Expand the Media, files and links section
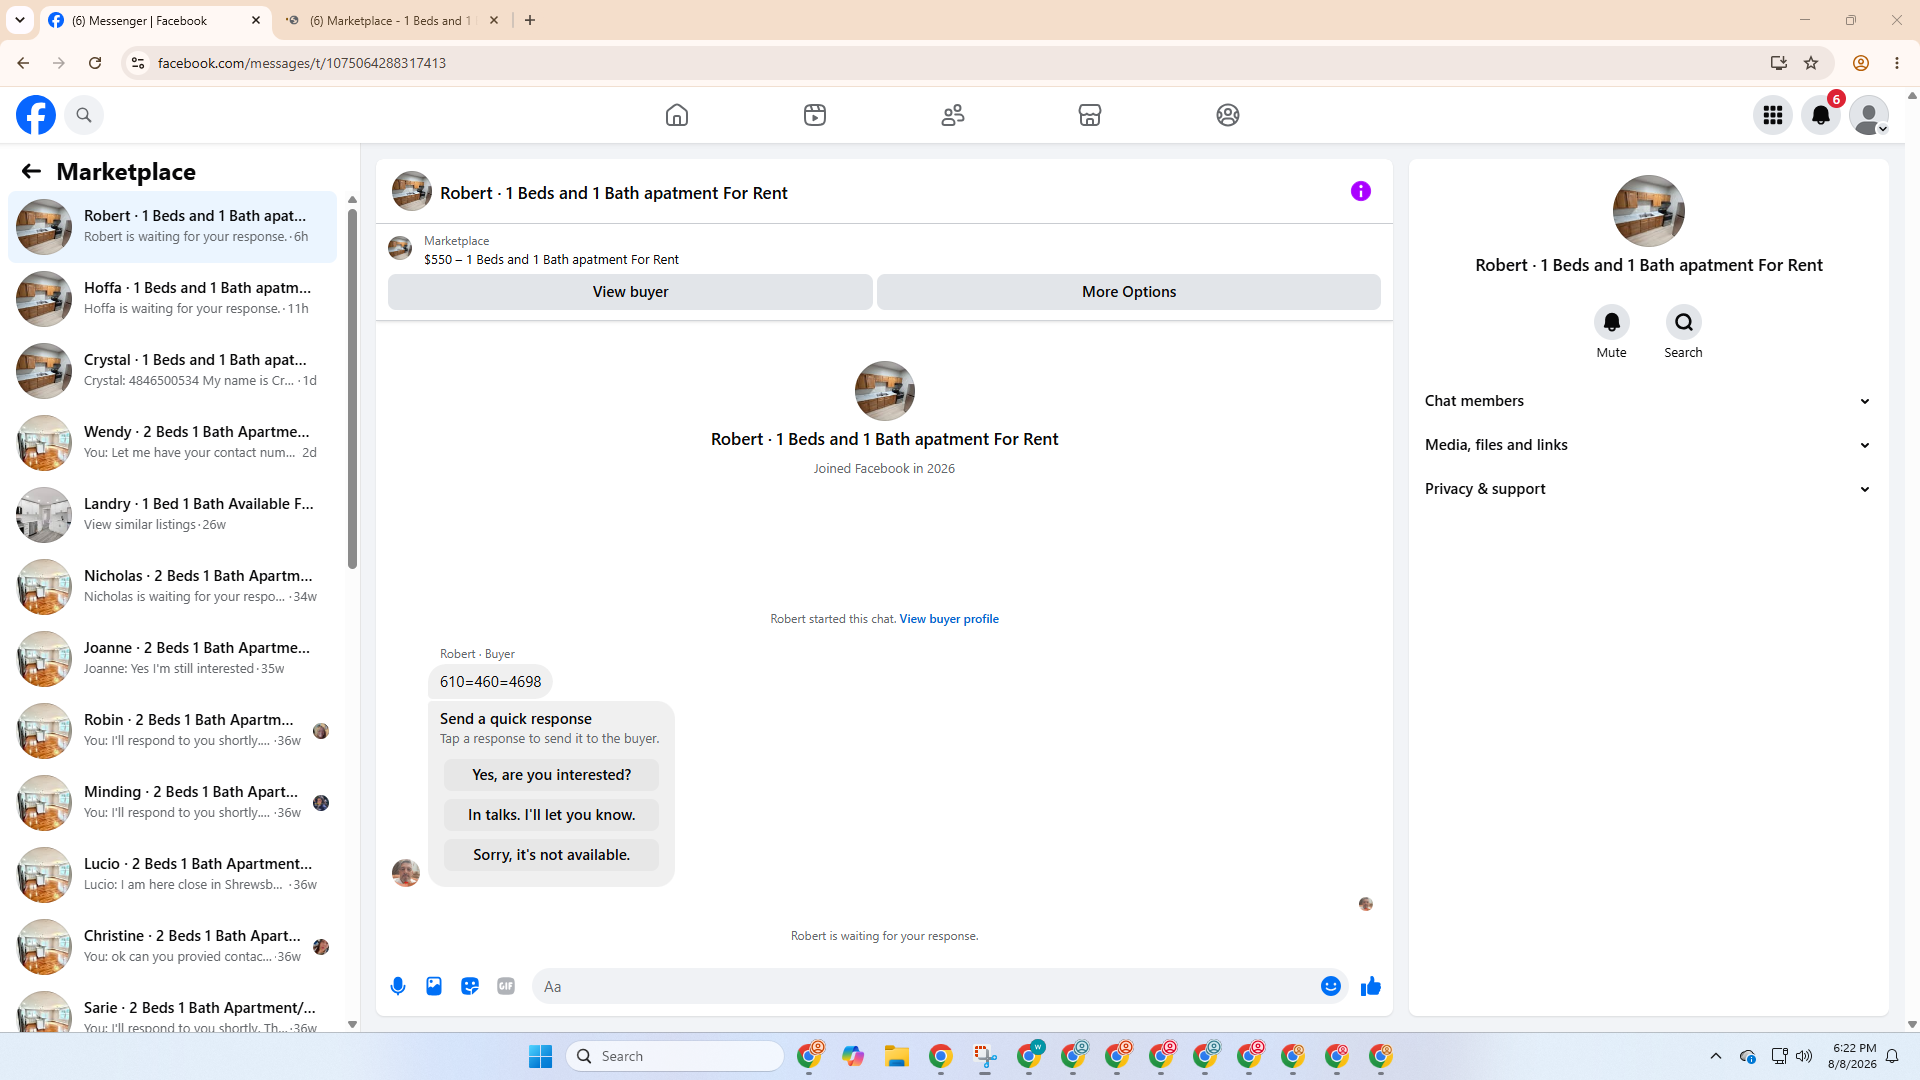1920x1080 pixels. click(1648, 445)
